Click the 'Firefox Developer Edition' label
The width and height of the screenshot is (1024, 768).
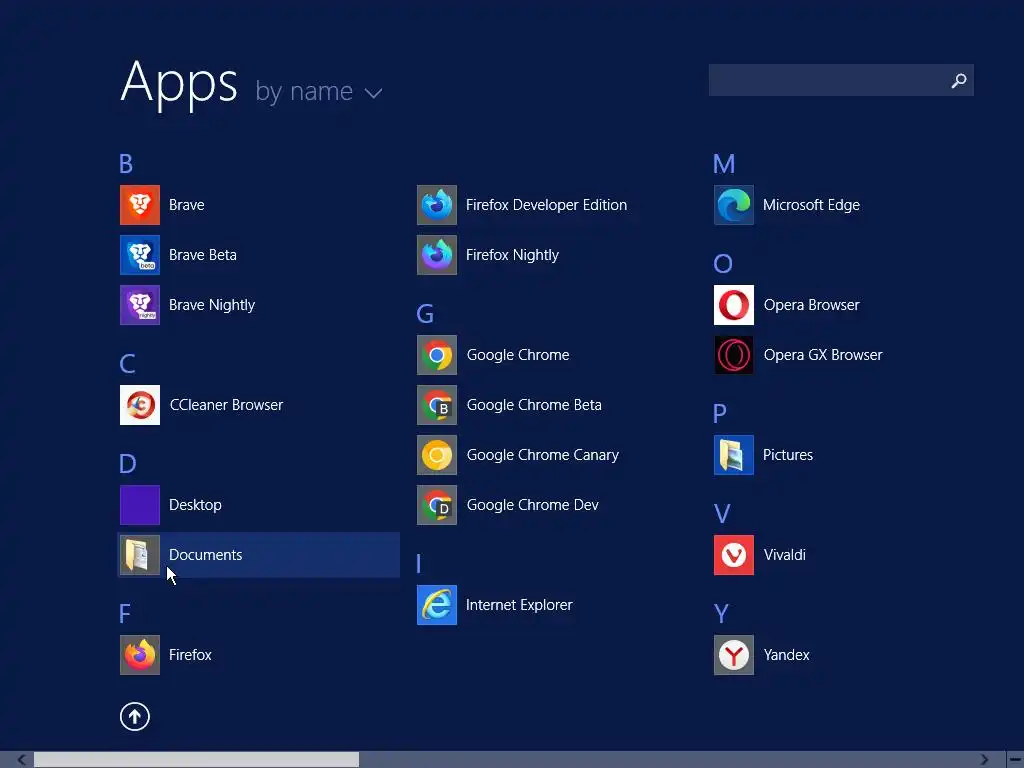tap(547, 205)
